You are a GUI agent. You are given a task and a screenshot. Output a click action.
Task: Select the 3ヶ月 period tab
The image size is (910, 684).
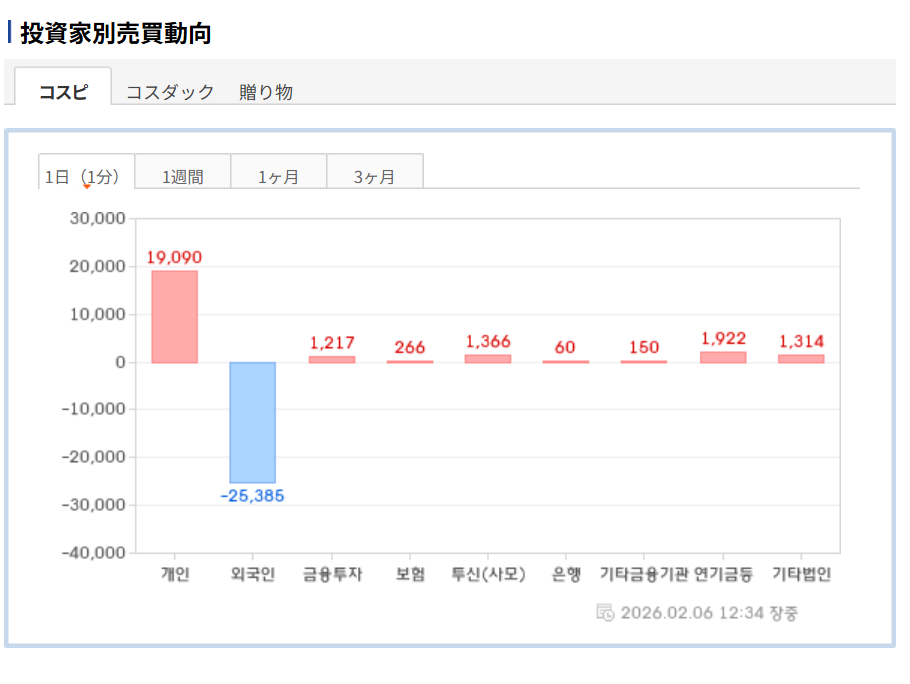coord(375,176)
